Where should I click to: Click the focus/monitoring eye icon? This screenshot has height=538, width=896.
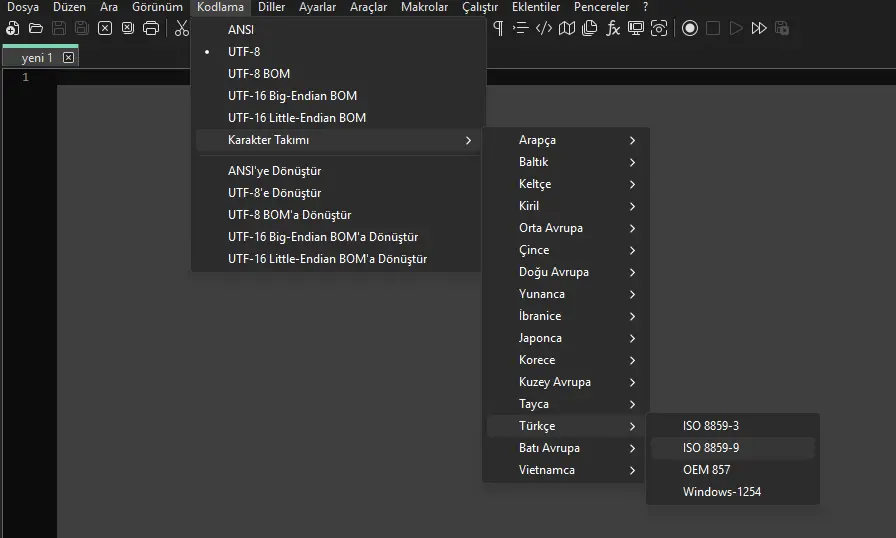(659, 28)
